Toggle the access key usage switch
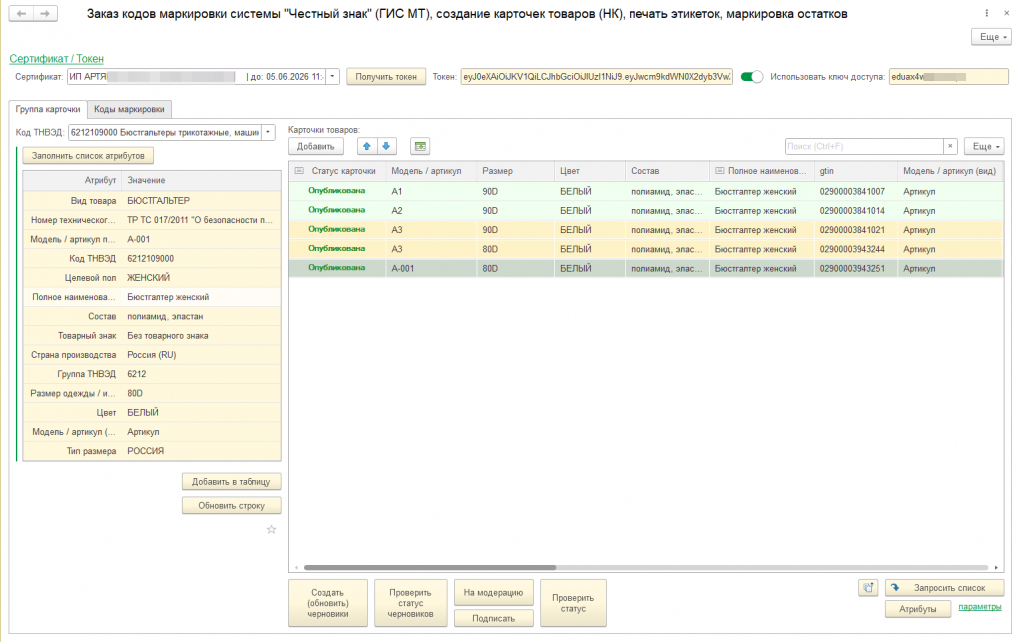The image size is (1023, 642). [752, 77]
